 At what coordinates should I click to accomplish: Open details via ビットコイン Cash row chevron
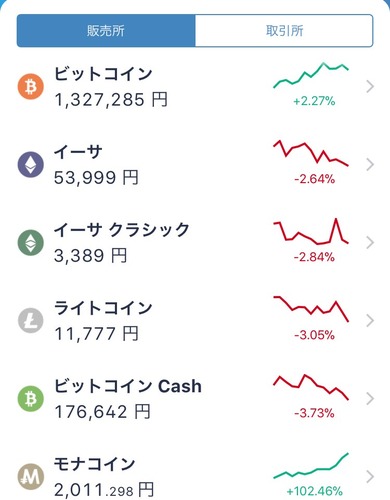click(370, 399)
